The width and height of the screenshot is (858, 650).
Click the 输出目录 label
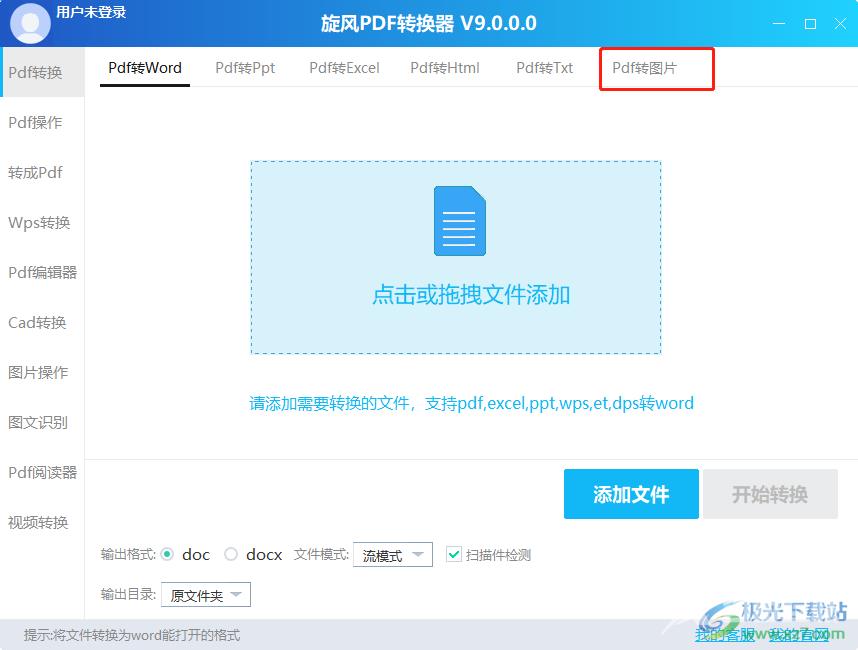point(128,594)
